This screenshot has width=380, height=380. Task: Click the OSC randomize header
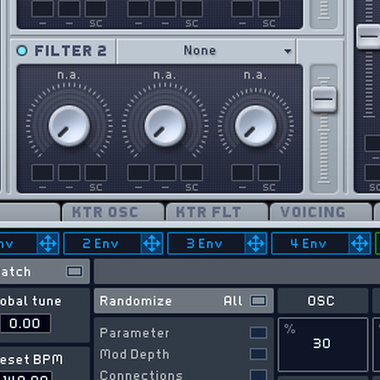click(x=323, y=301)
